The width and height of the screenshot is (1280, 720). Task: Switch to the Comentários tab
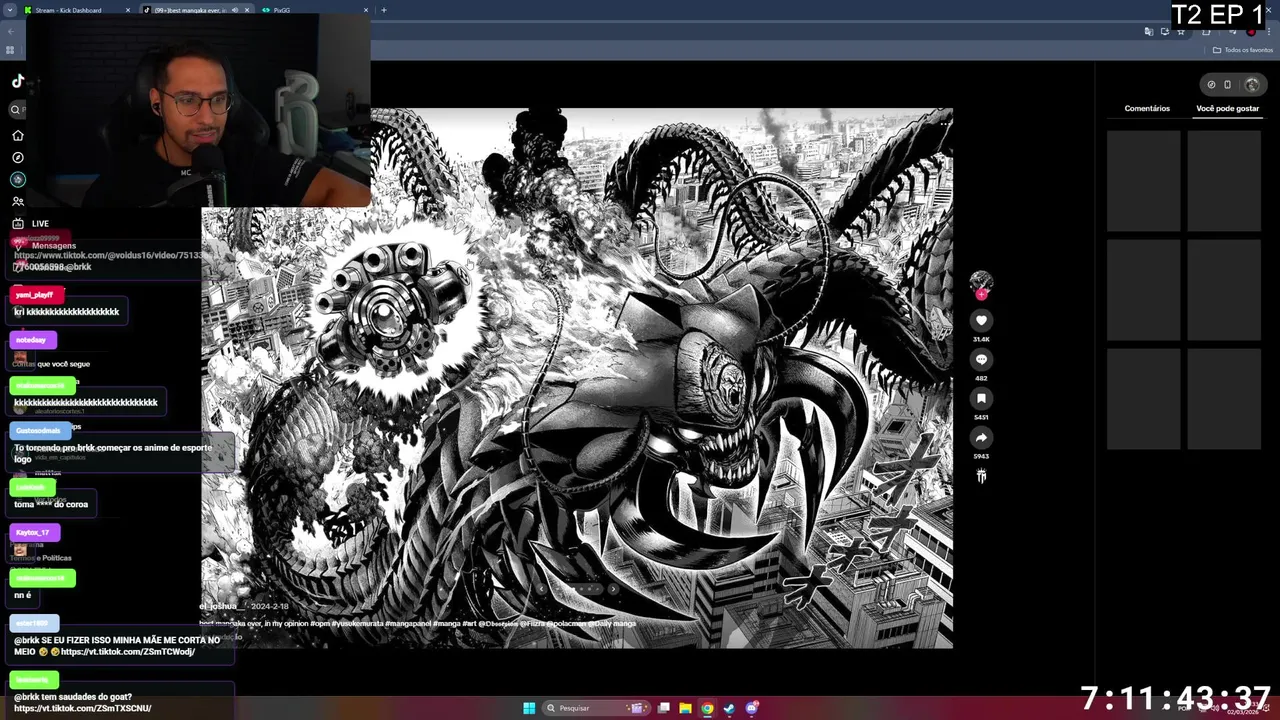pyautogui.click(x=1147, y=108)
